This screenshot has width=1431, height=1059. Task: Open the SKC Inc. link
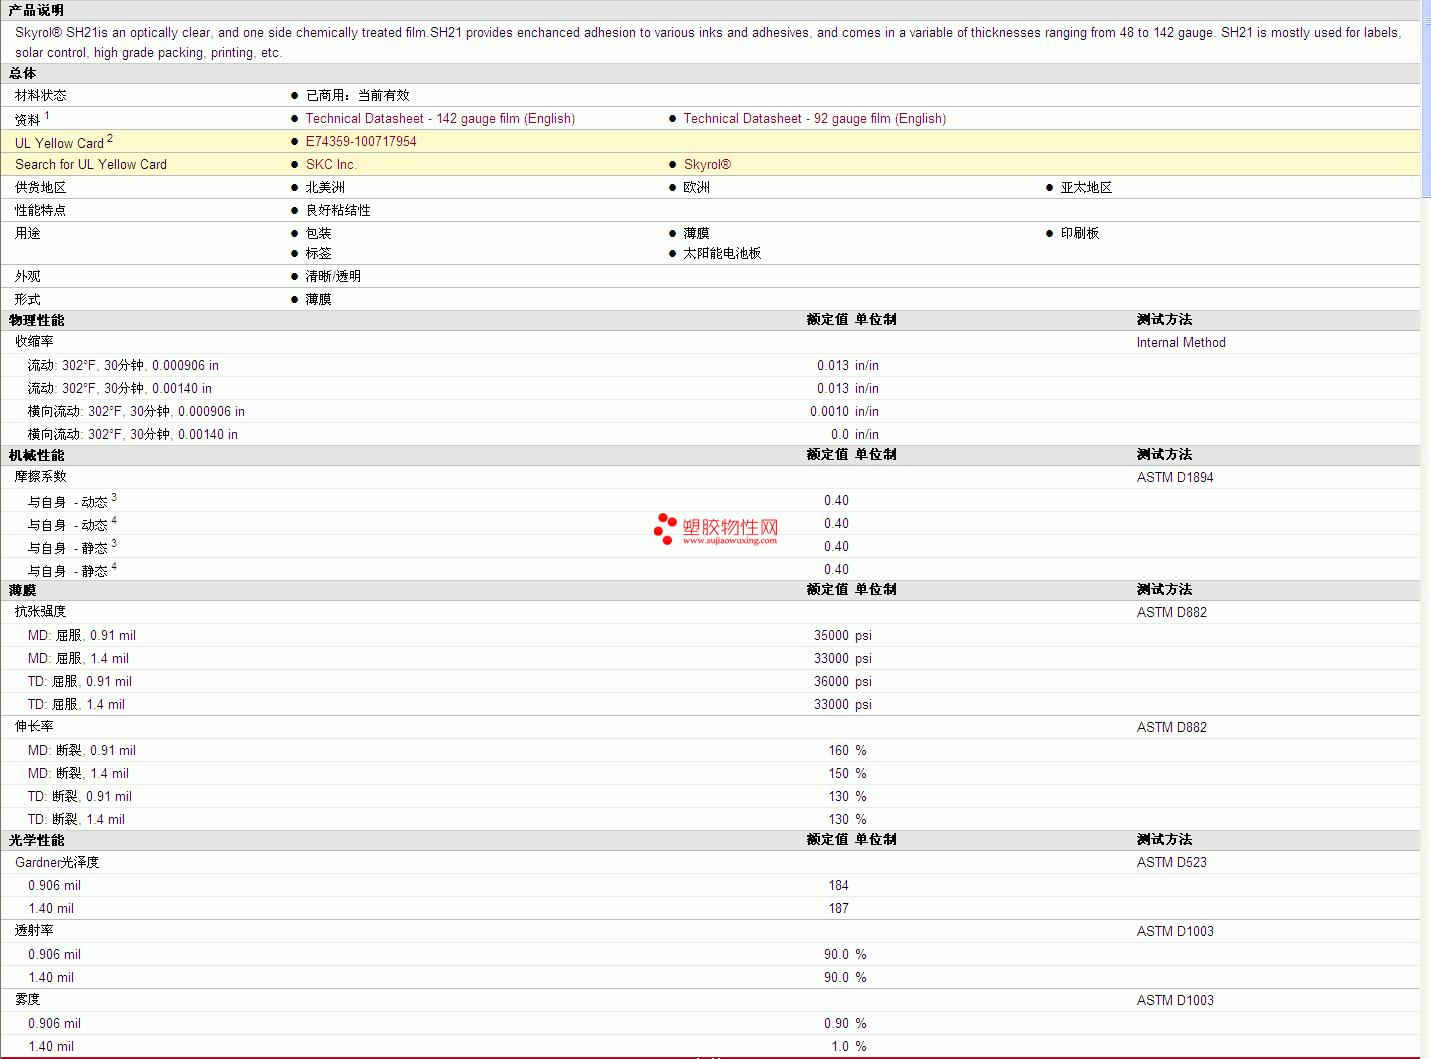point(331,165)
